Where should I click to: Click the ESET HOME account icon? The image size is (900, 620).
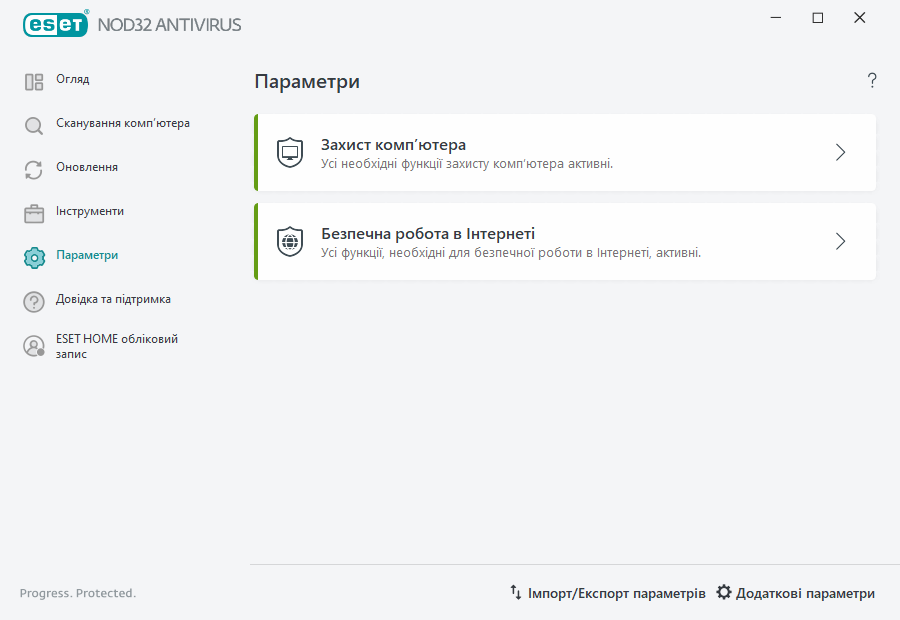33,346
